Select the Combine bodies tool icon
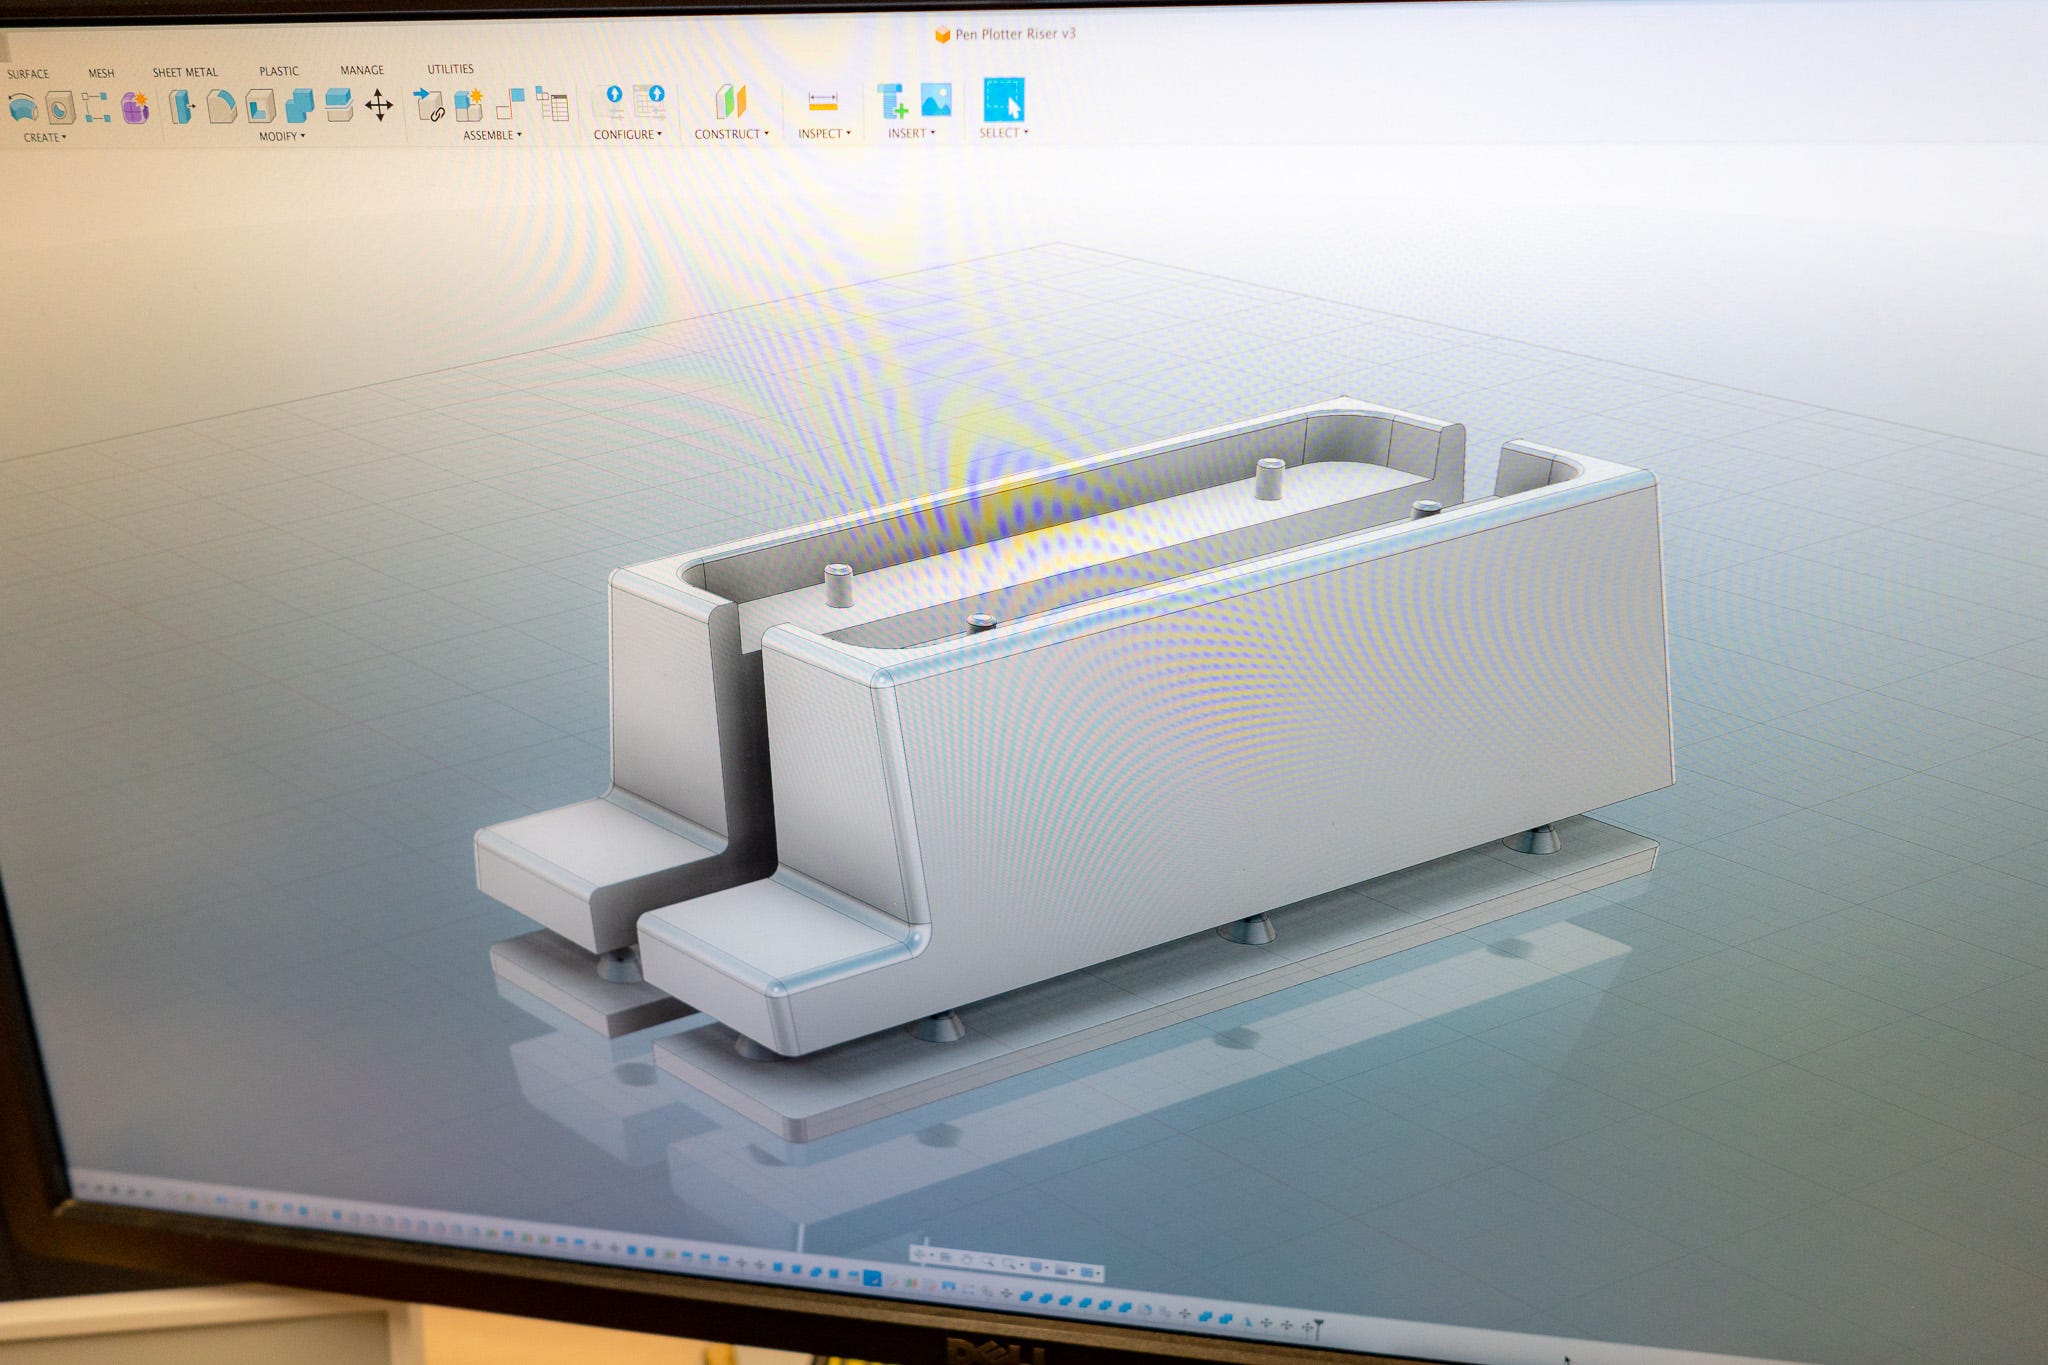This screenshot has height=1365, width=2048. point(300,105)
